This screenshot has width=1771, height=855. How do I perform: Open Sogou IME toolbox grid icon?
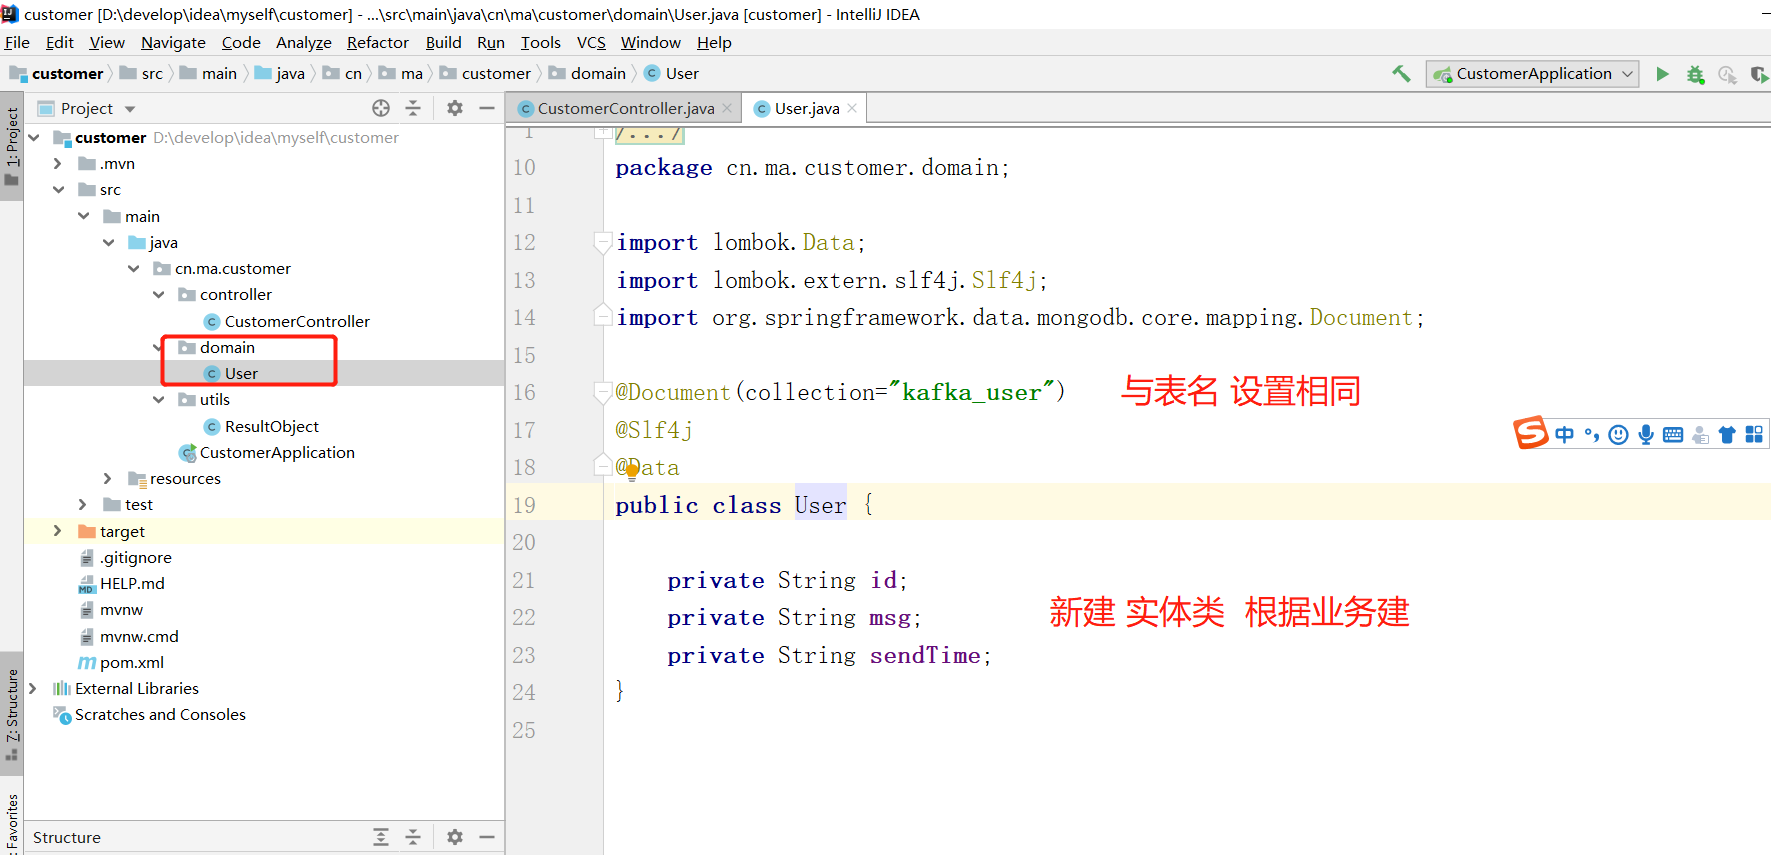click(x=1754, y=434)
